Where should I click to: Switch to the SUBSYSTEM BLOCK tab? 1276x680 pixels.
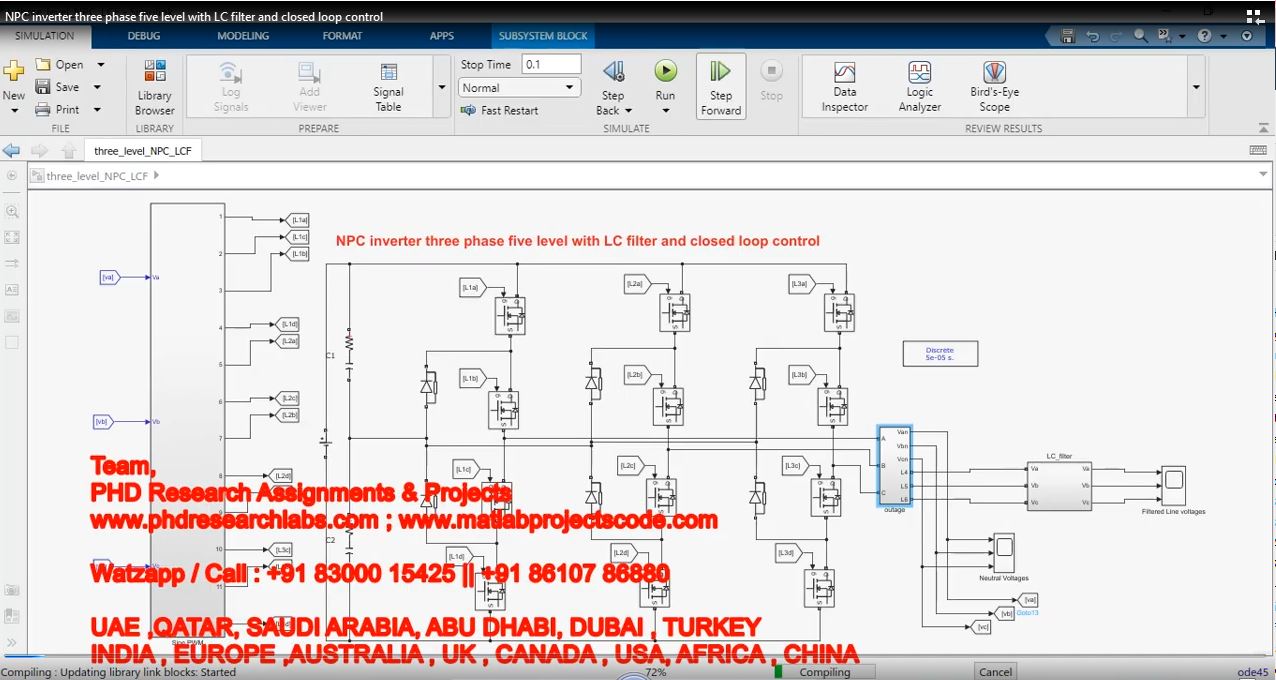(x=543, y=36)
